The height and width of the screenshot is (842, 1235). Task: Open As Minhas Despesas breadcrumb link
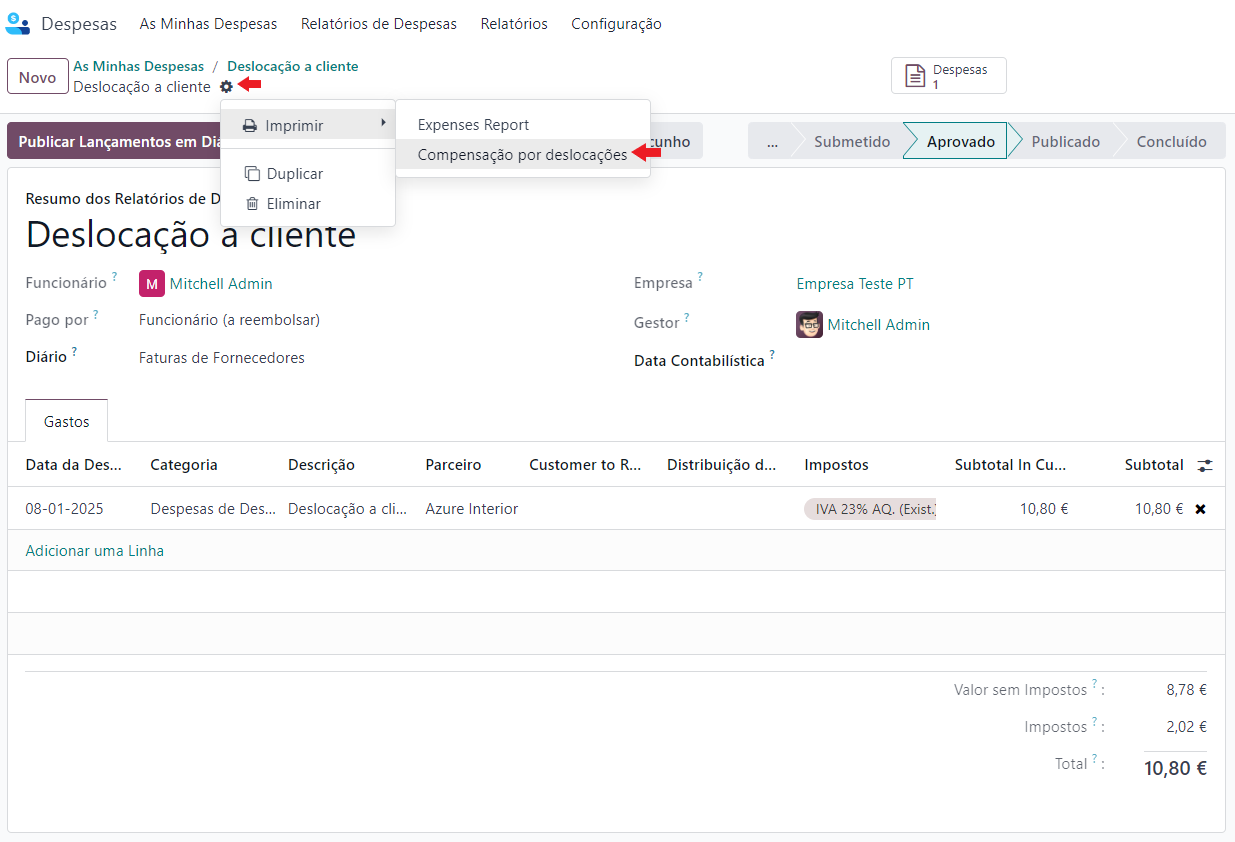138,66
